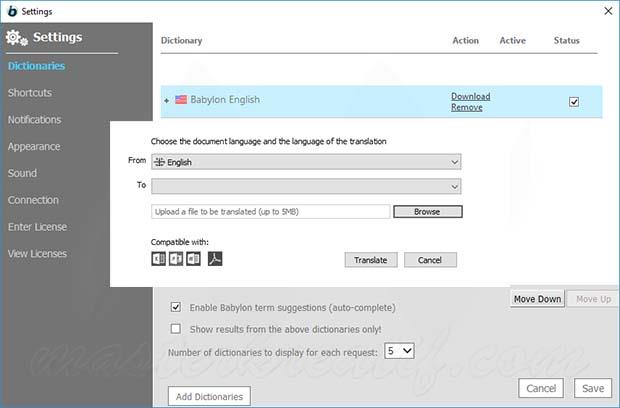620x408 pixels.
Task: Open Connection settings
Action: pyautogui.click(x=33, y=200)
